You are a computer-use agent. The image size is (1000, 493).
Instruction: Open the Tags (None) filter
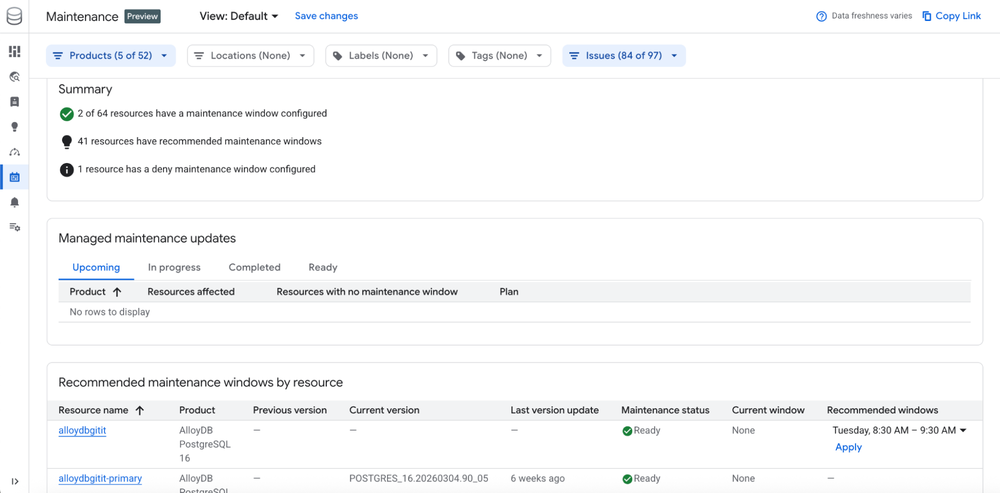coord(500,55)
